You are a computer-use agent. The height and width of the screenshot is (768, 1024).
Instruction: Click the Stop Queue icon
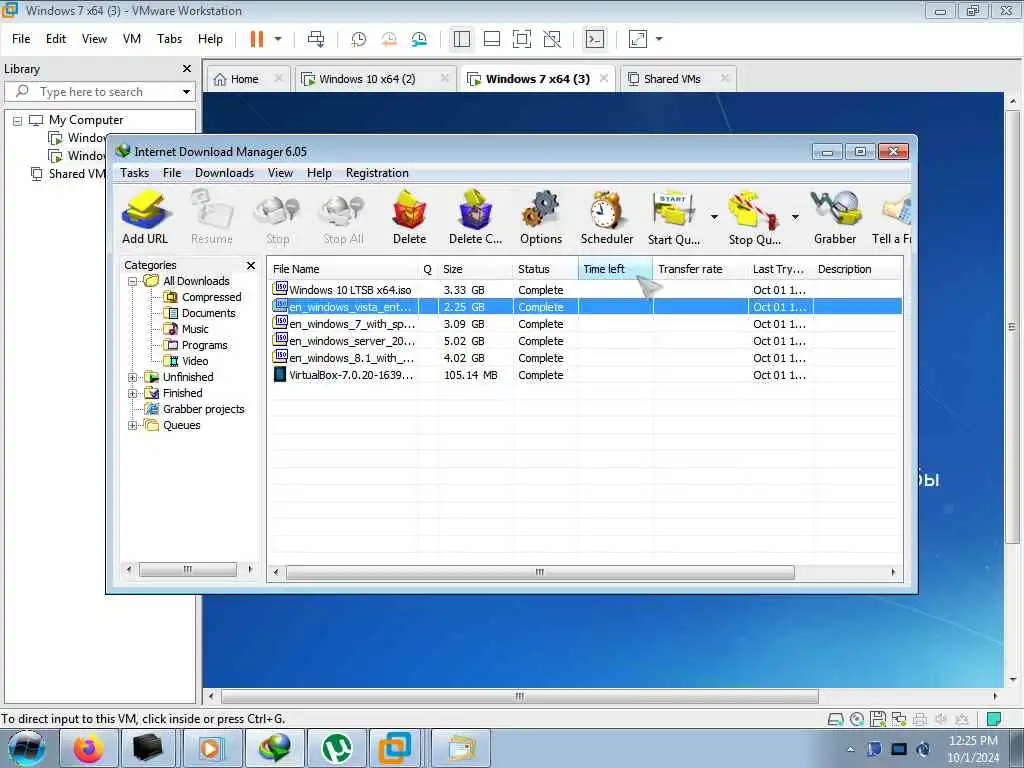pos(754,217)
